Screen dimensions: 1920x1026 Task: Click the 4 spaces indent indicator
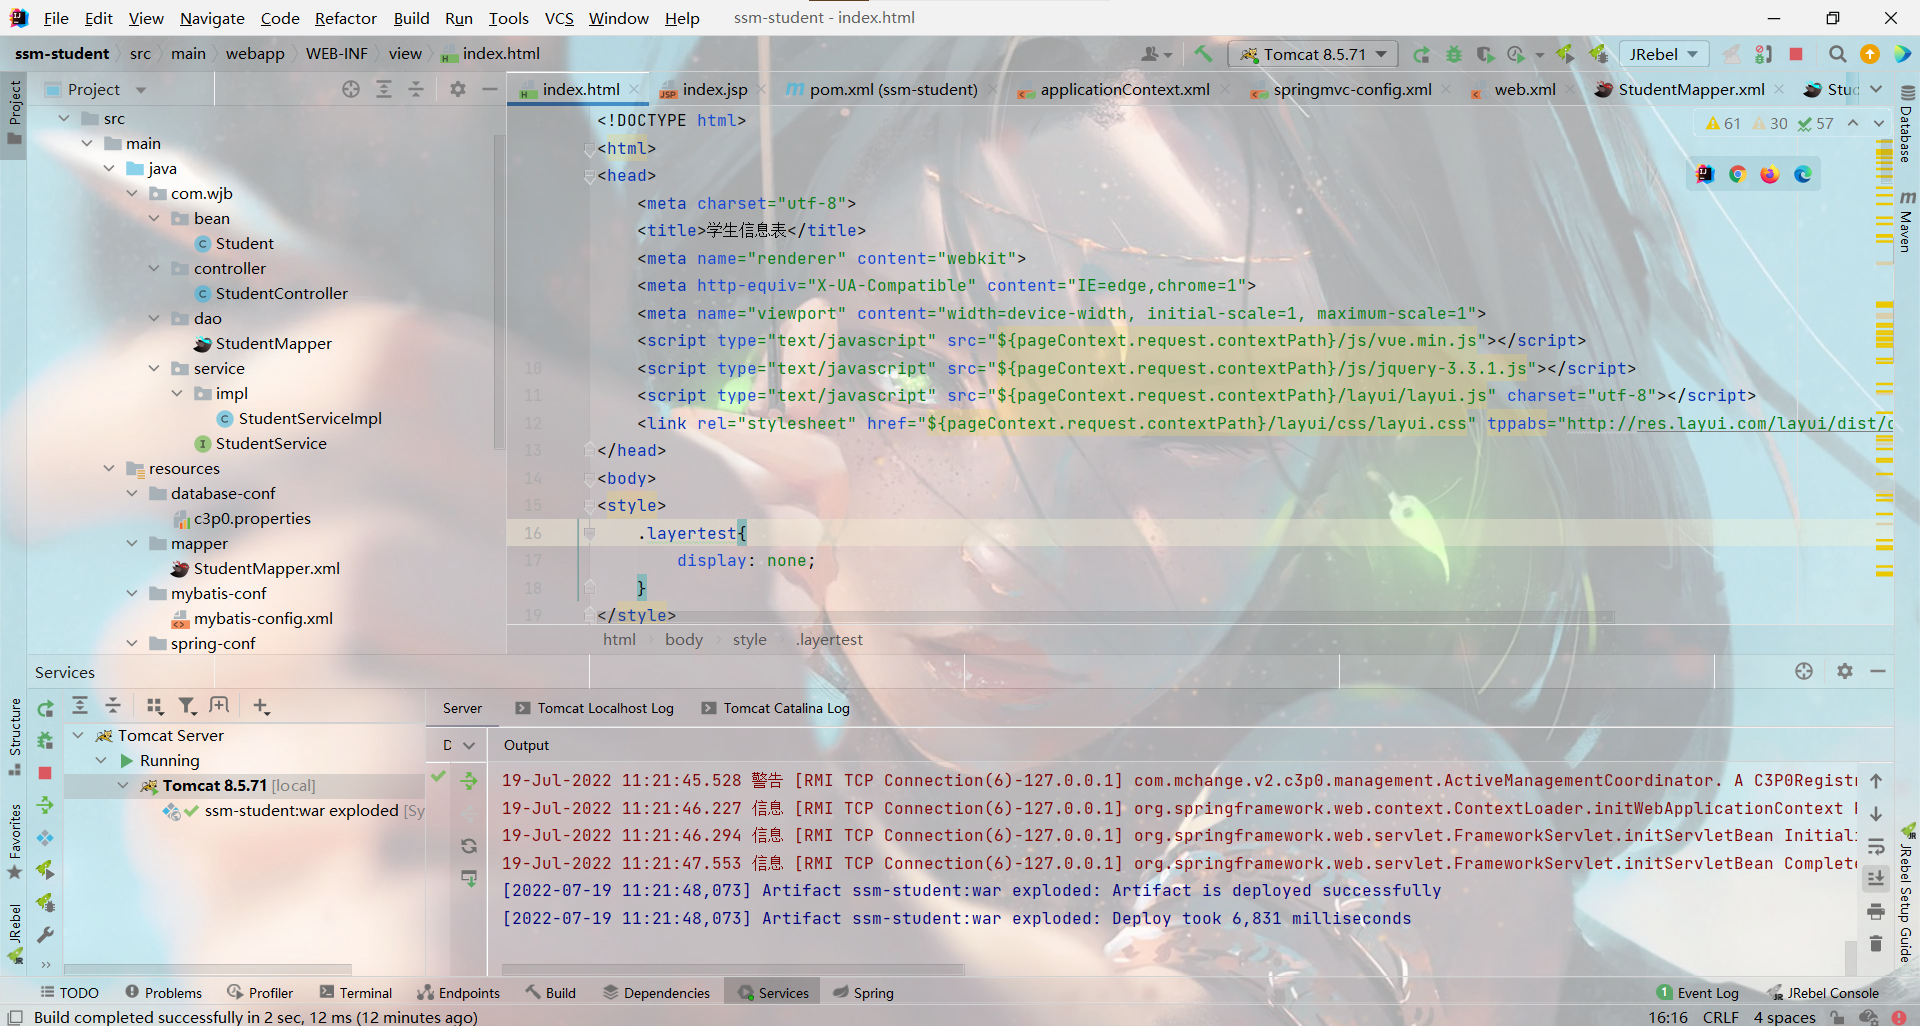(x=1784, y=1017)
